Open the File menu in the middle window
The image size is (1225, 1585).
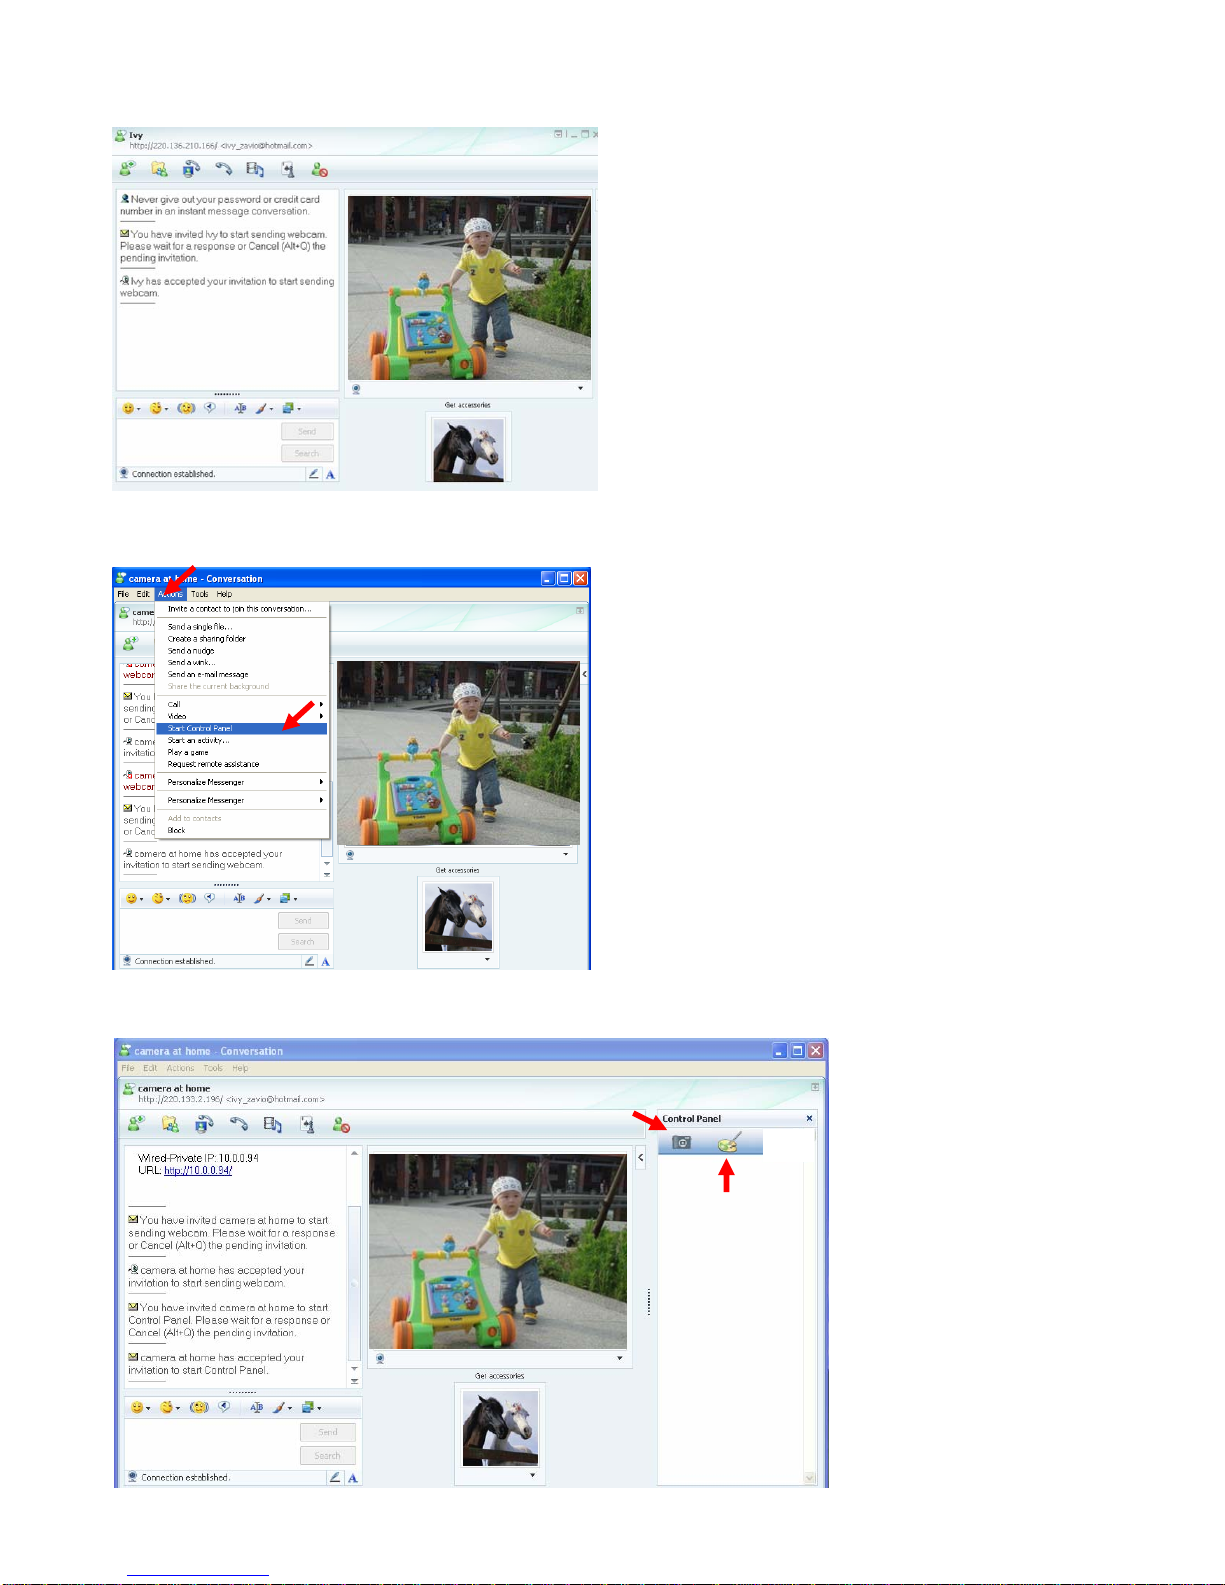(x=123, y=594)
